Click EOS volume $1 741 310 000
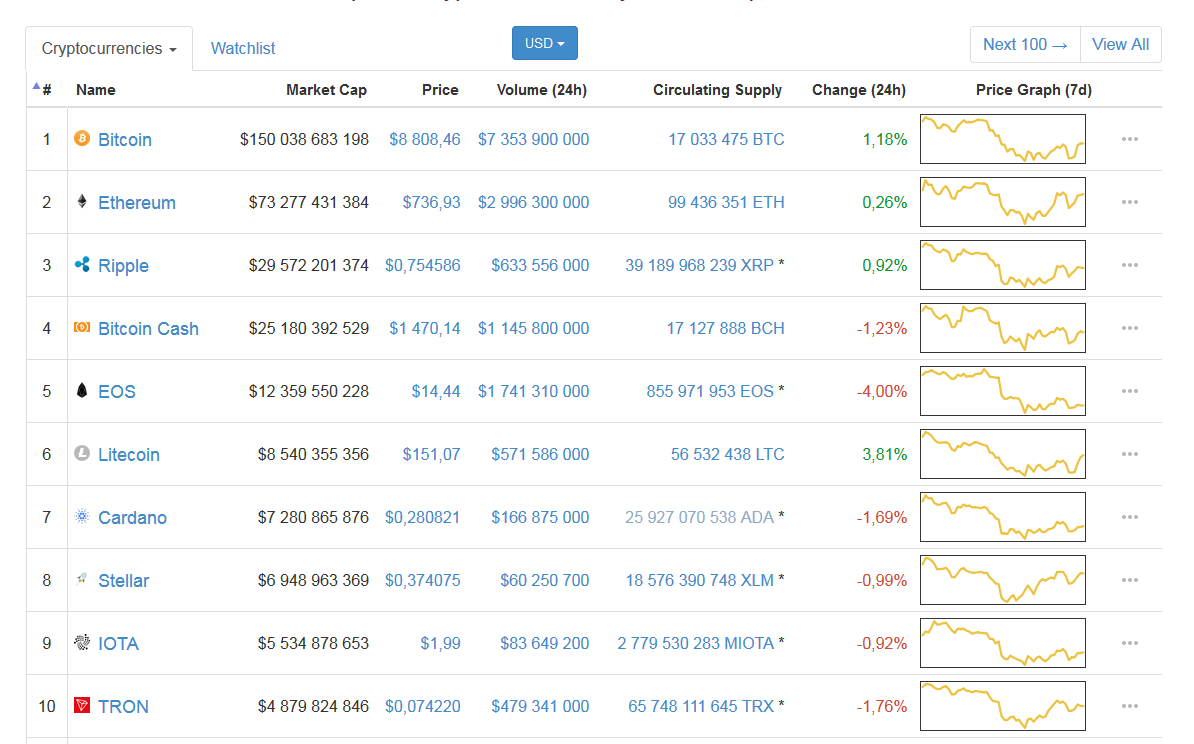 click(534, 391)
